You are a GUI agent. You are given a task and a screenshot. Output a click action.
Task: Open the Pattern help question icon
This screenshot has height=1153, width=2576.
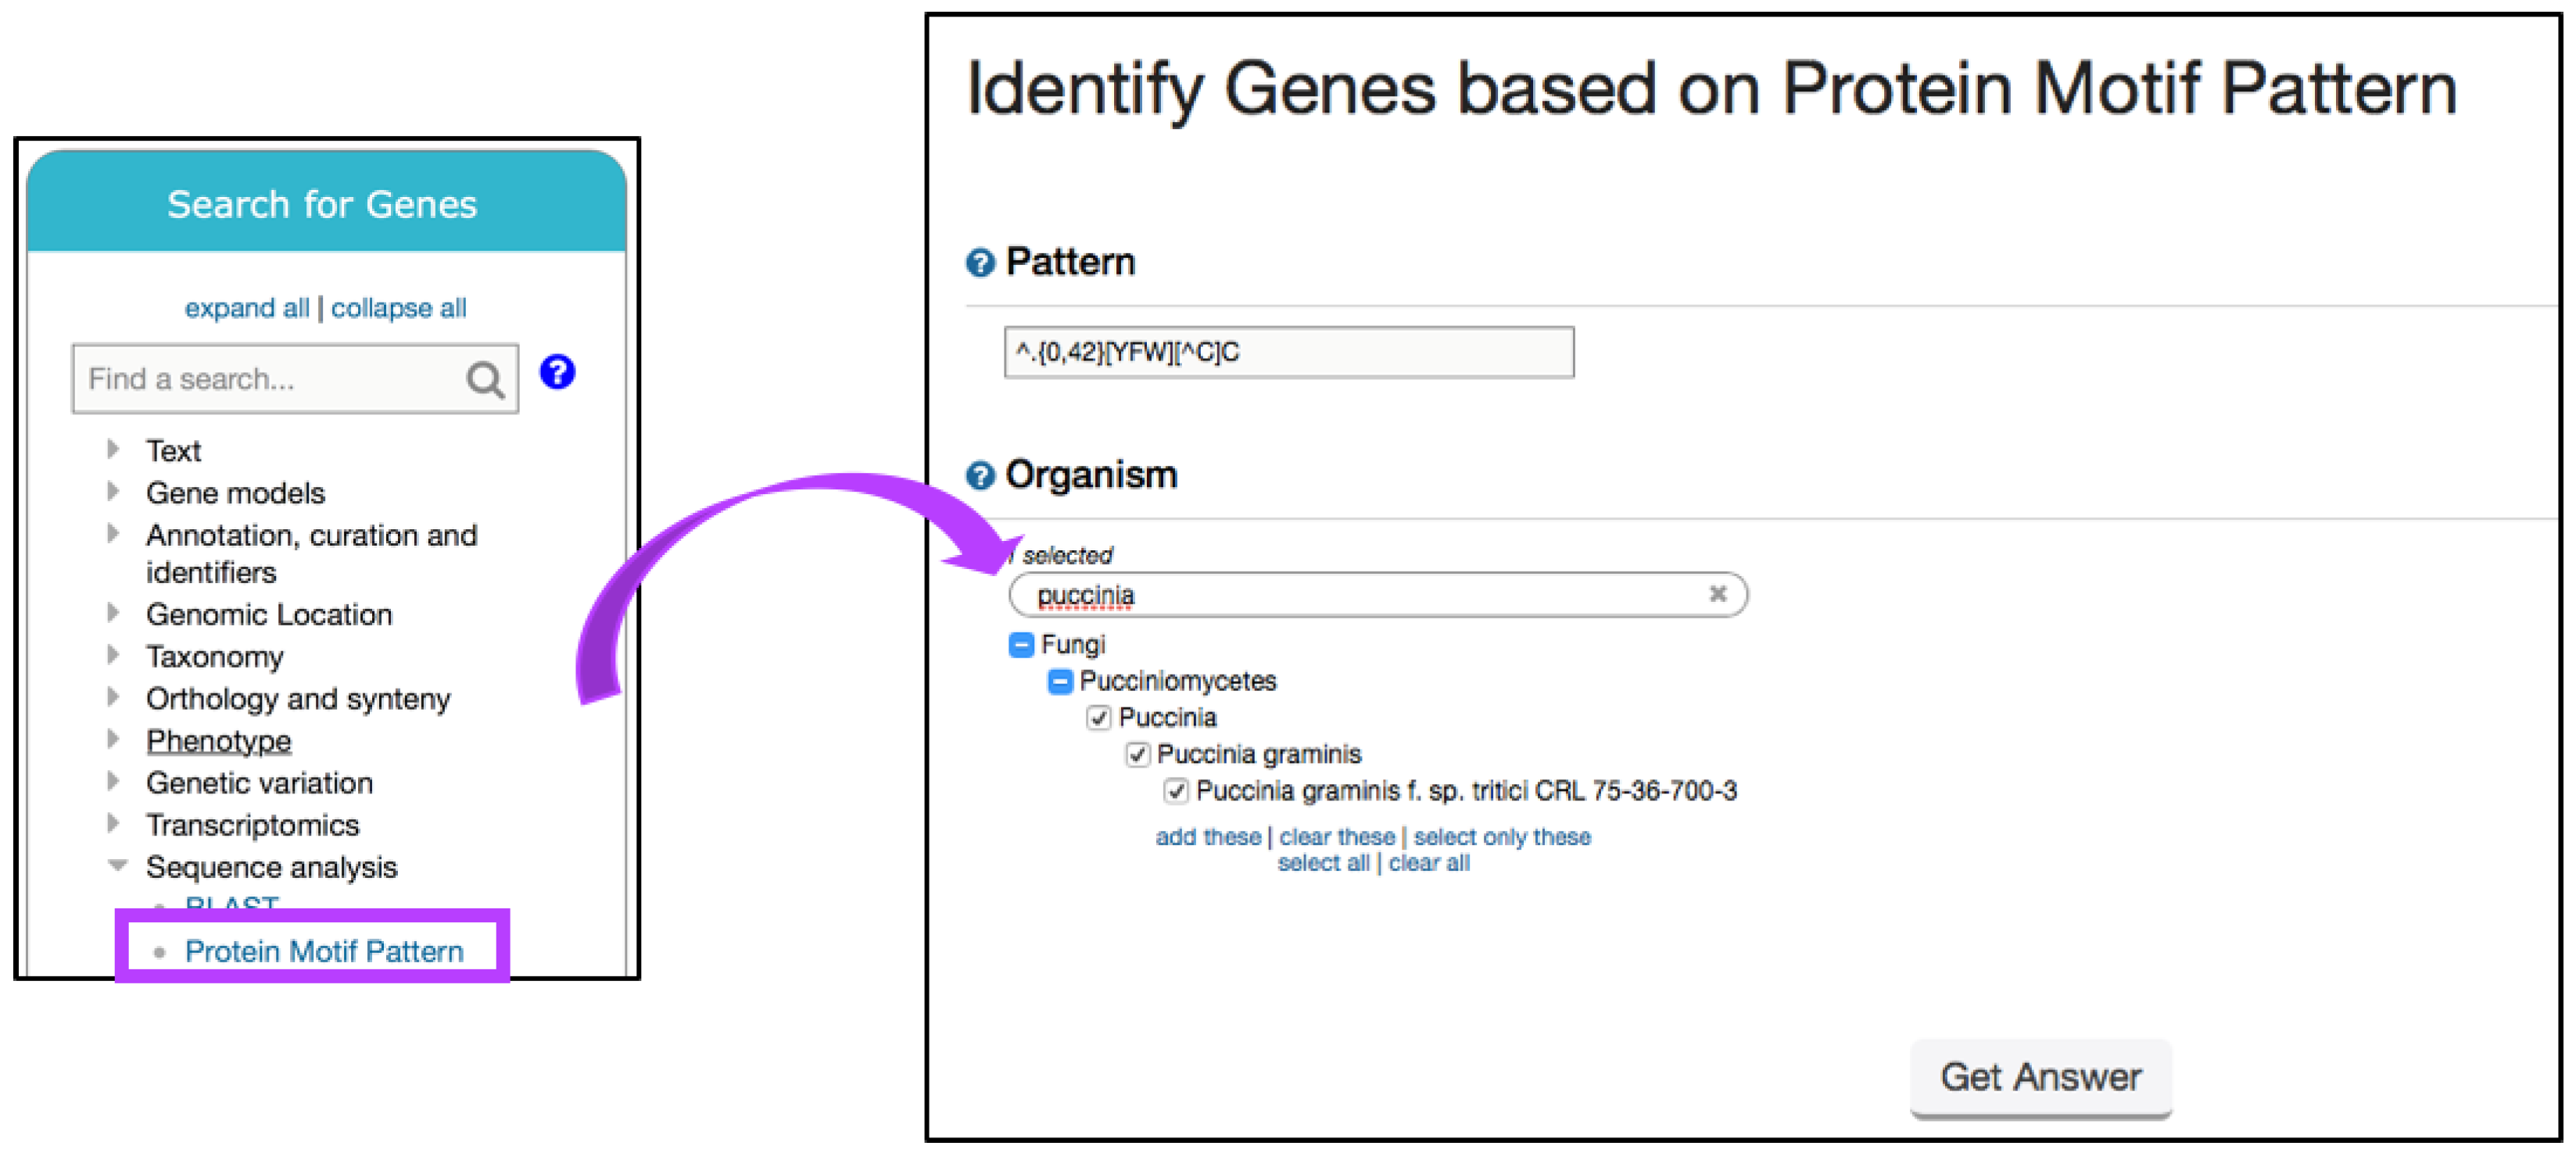point(980,263)
